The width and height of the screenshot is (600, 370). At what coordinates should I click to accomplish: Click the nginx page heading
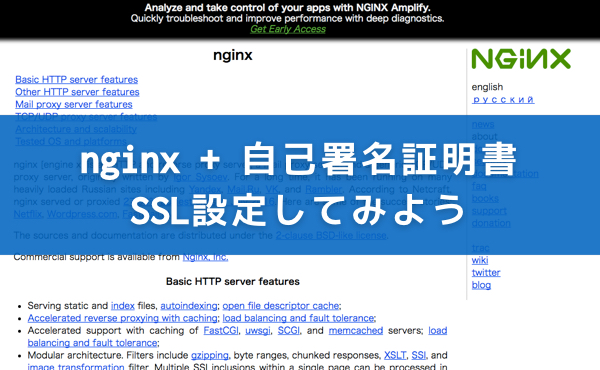point(233,55)
